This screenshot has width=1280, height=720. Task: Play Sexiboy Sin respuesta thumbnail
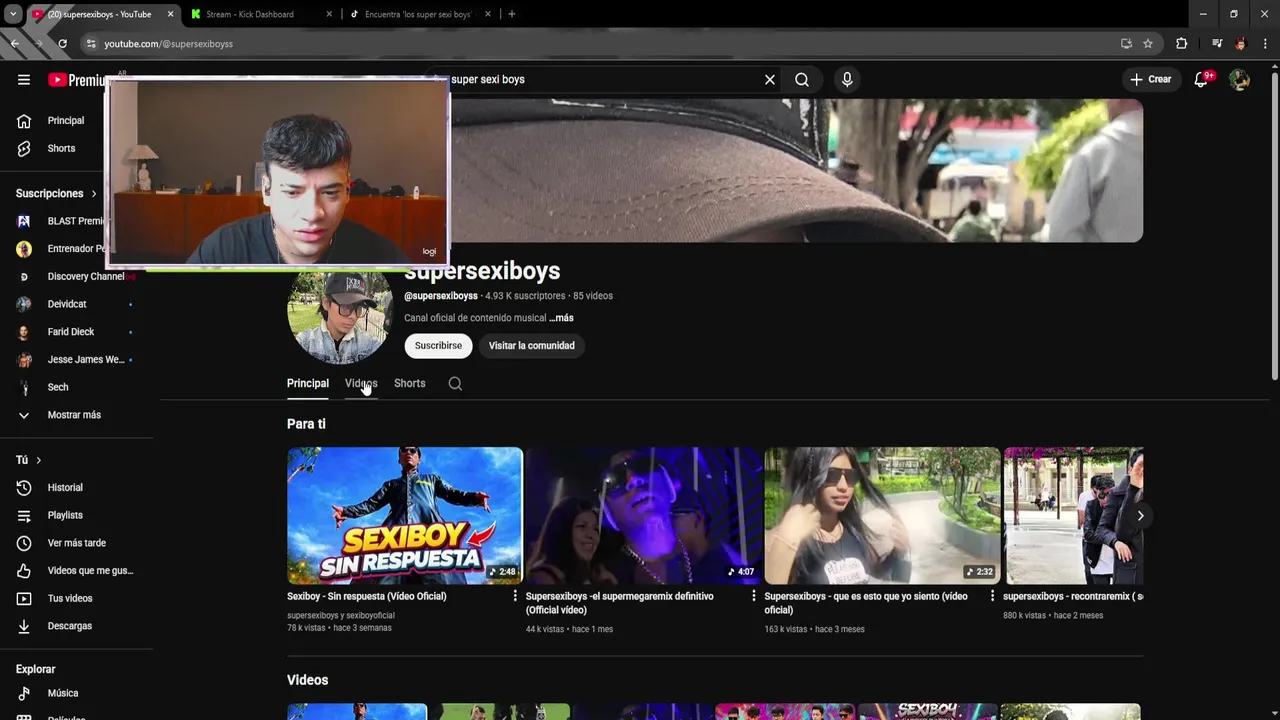(x=405, y=516)
